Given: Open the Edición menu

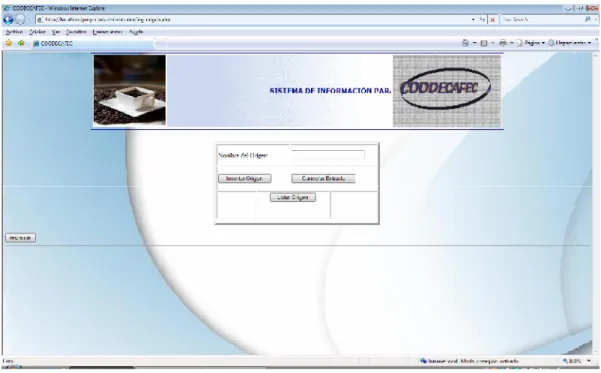Looking at the screenshot, I should (x=38, y=32).
